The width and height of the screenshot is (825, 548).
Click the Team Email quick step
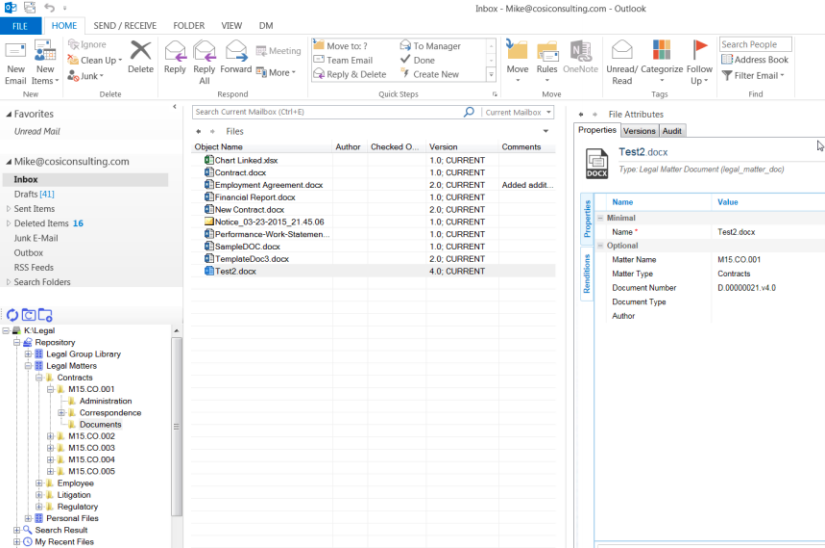click(x=343, y=60)
